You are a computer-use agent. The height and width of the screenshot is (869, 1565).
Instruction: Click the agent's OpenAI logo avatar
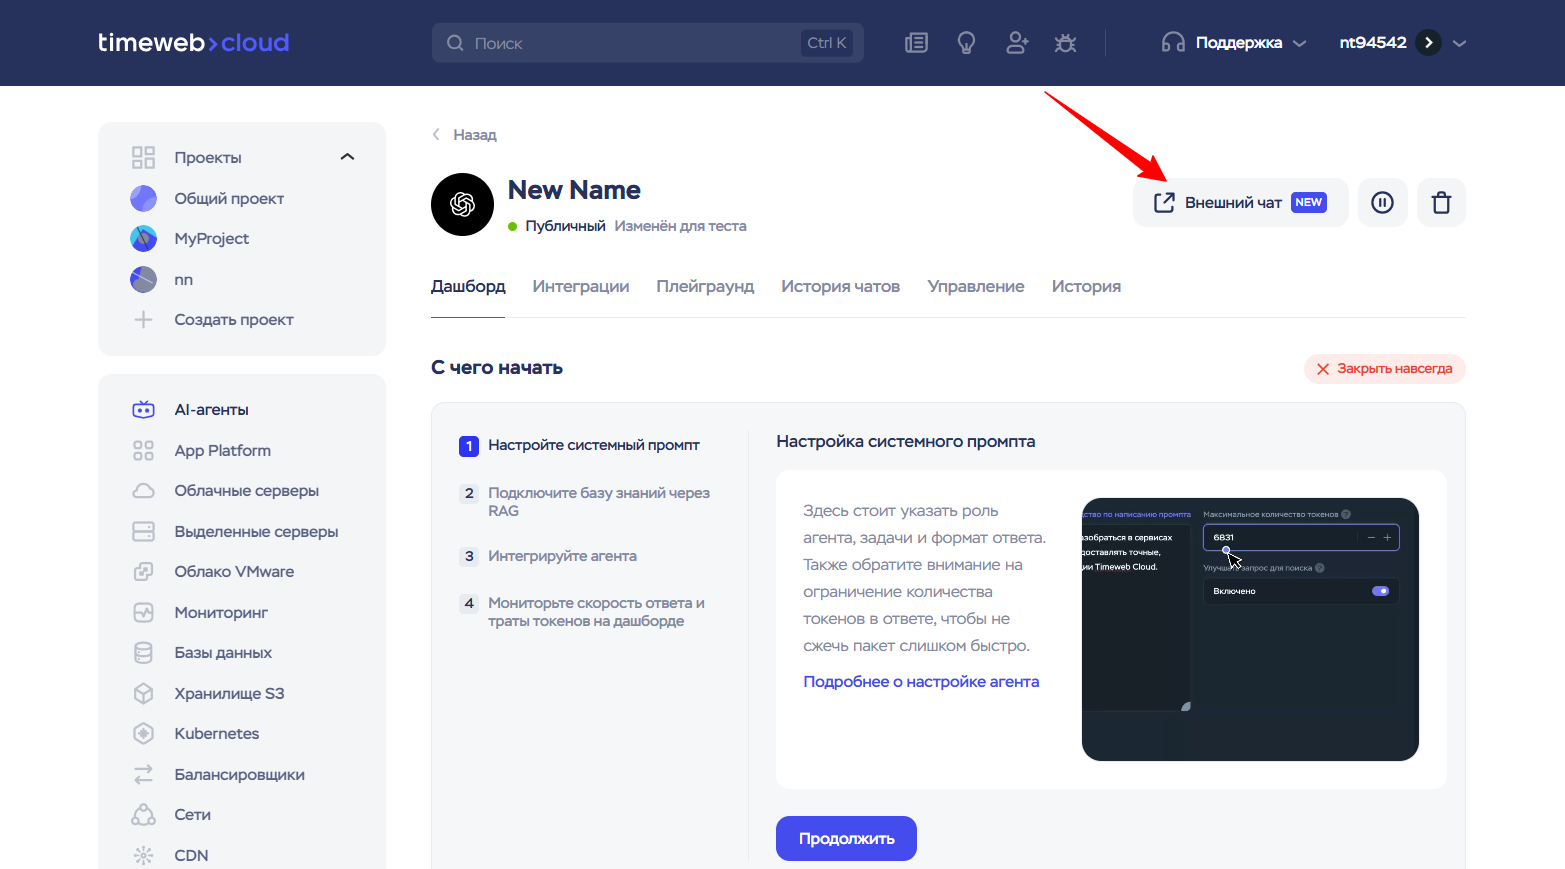click(462, 205)
